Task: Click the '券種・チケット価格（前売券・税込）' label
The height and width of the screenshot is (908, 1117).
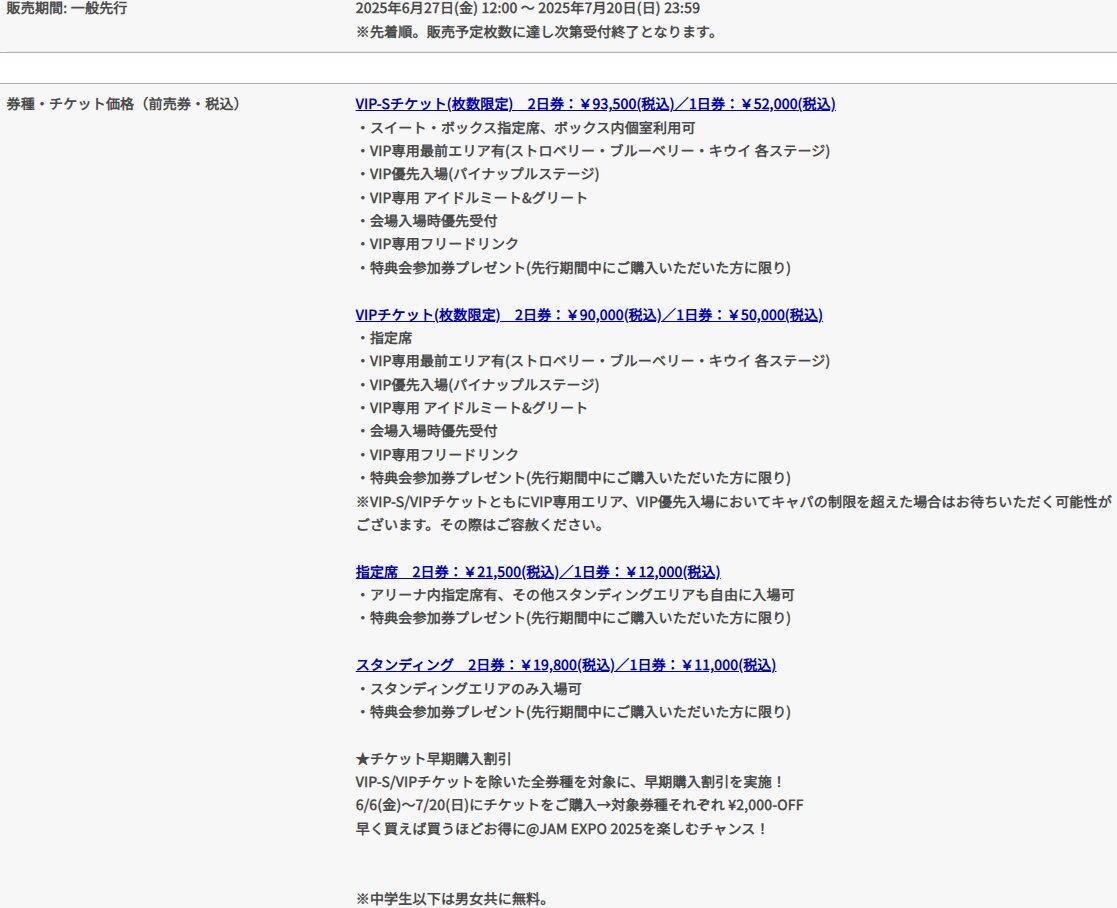Action: coord(127,104)
